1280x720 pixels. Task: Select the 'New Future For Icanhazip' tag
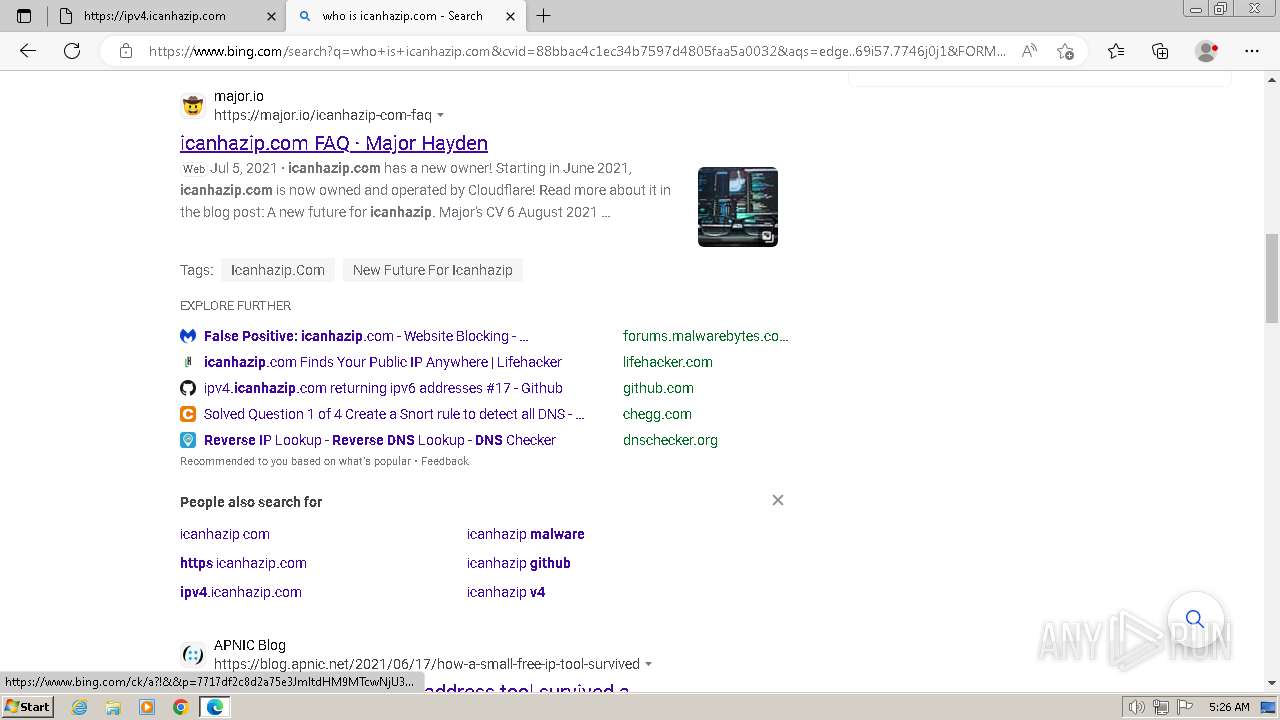[x=433, y=270]
